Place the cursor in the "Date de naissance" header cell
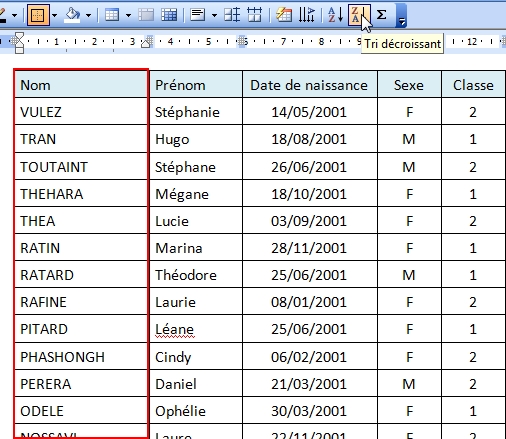506x439 pixels. pos(310,85)
